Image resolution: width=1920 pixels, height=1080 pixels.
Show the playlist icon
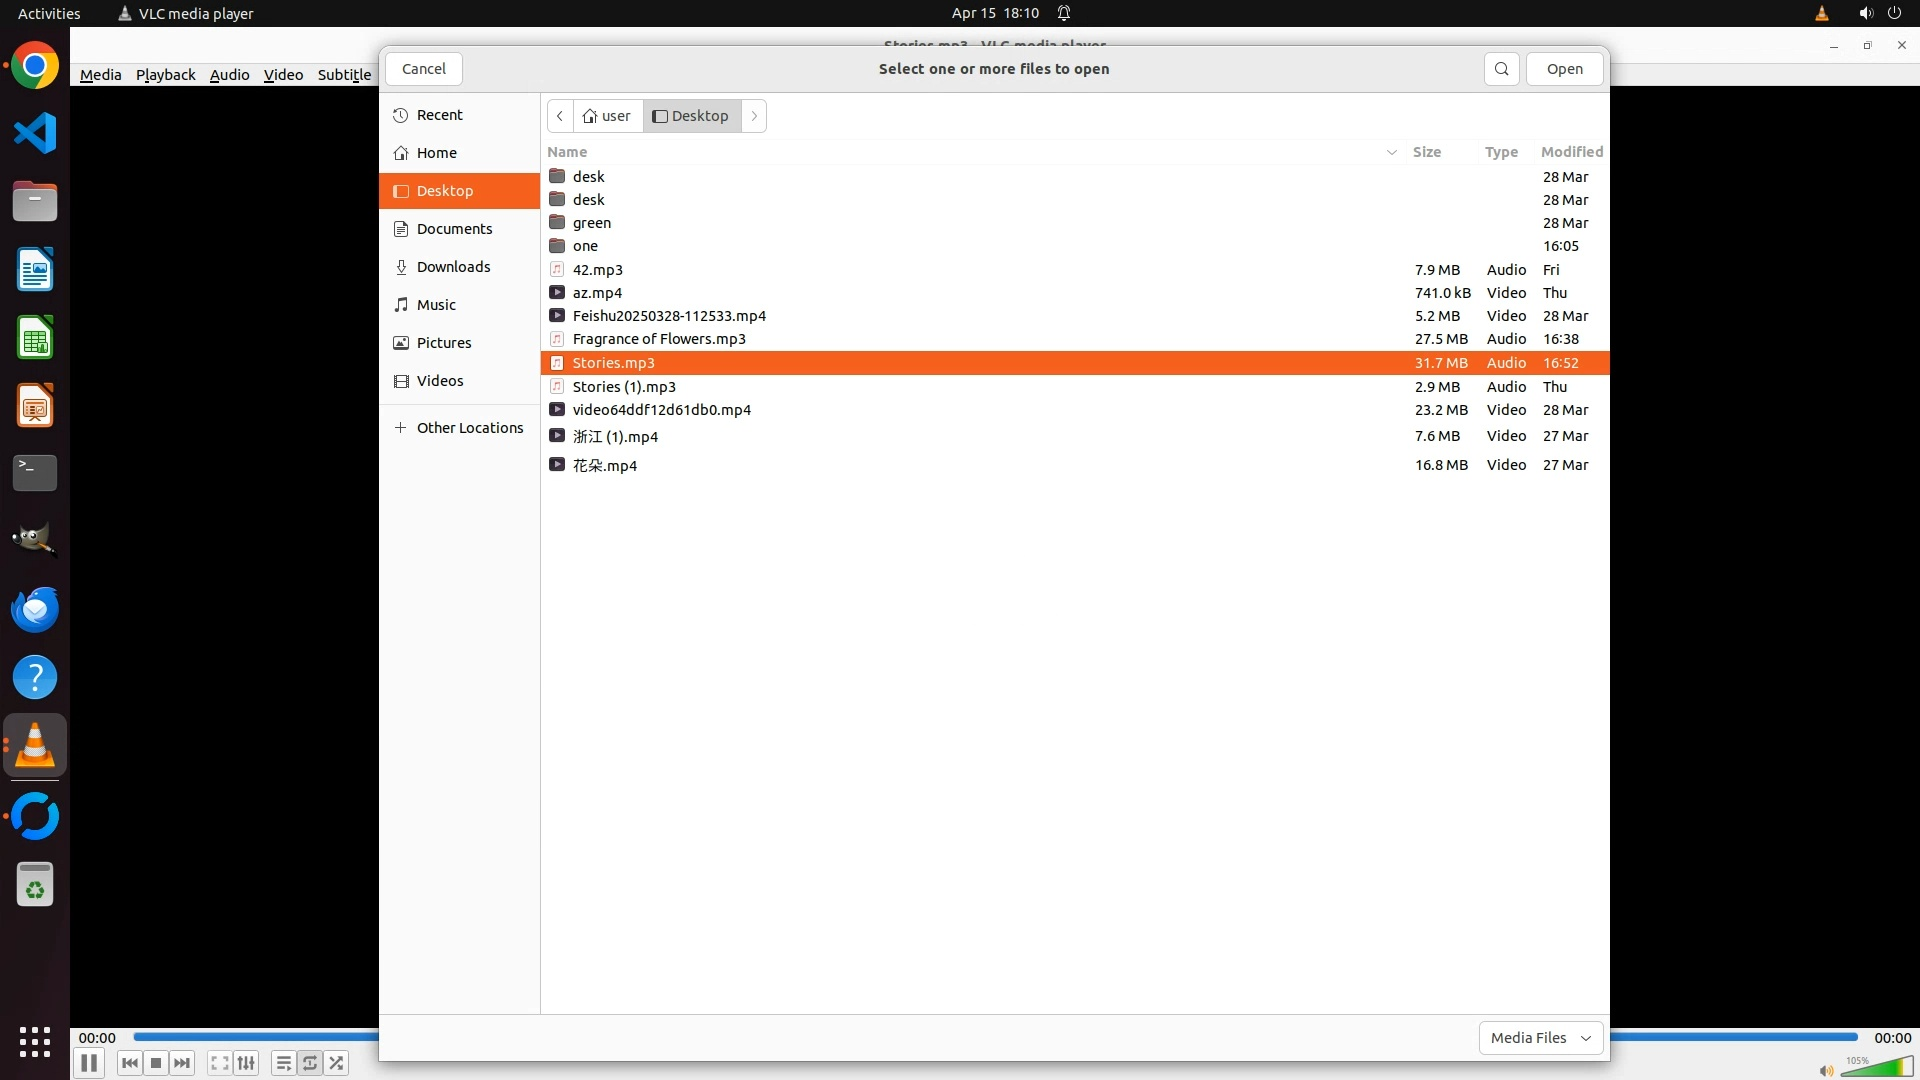[x=283, y=1063]
